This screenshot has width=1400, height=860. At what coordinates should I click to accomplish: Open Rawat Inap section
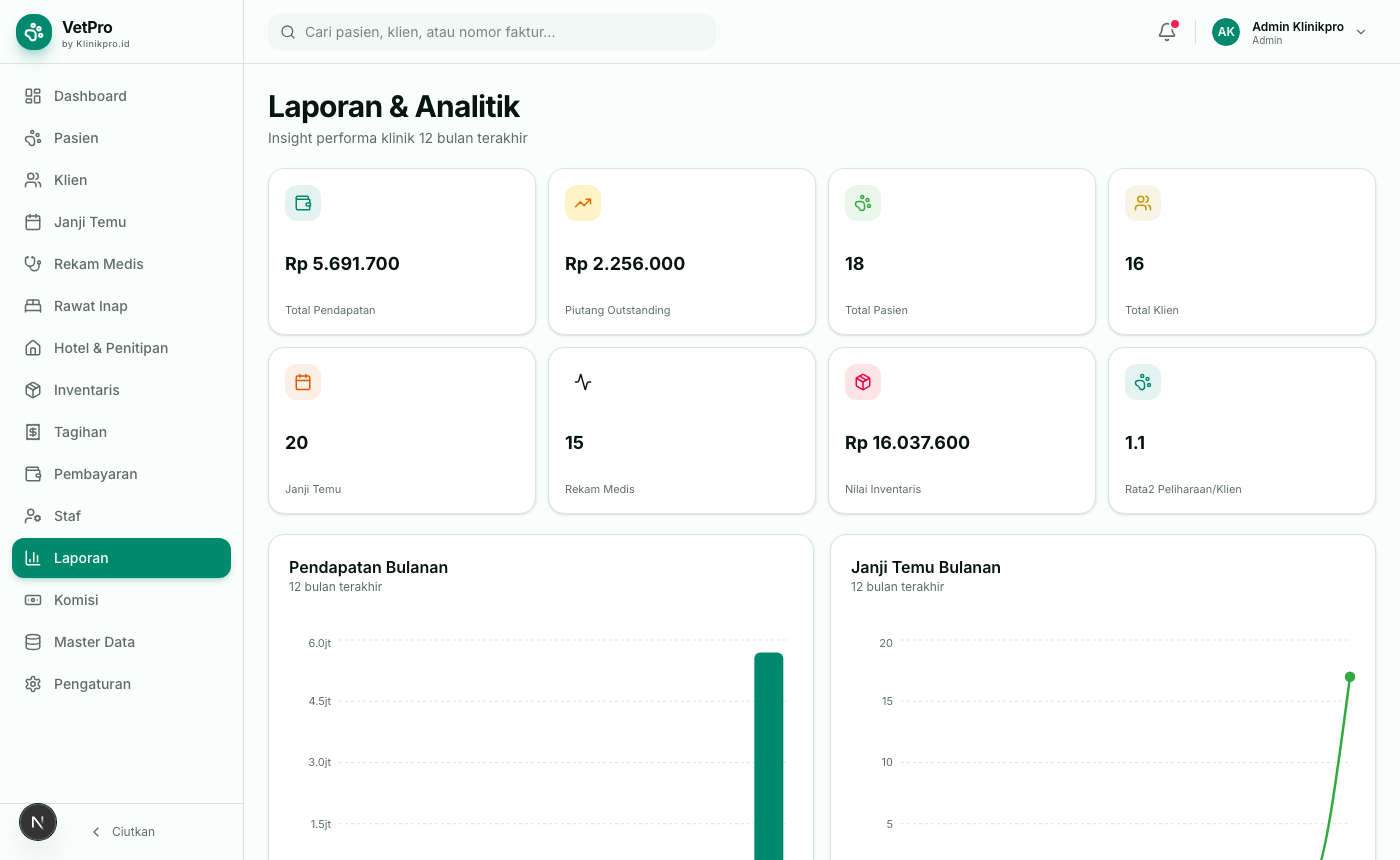click(x=121, y=306)
